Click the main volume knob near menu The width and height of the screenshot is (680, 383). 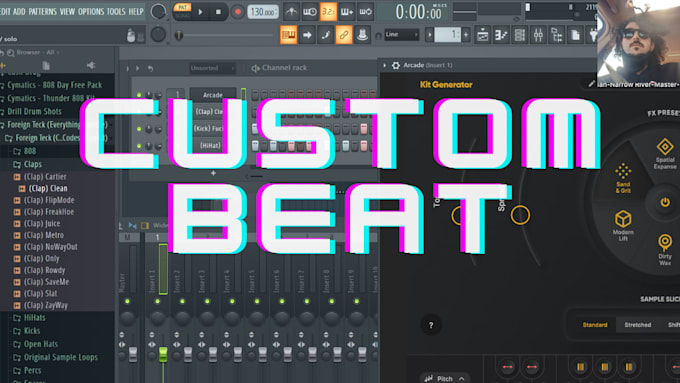158,12
